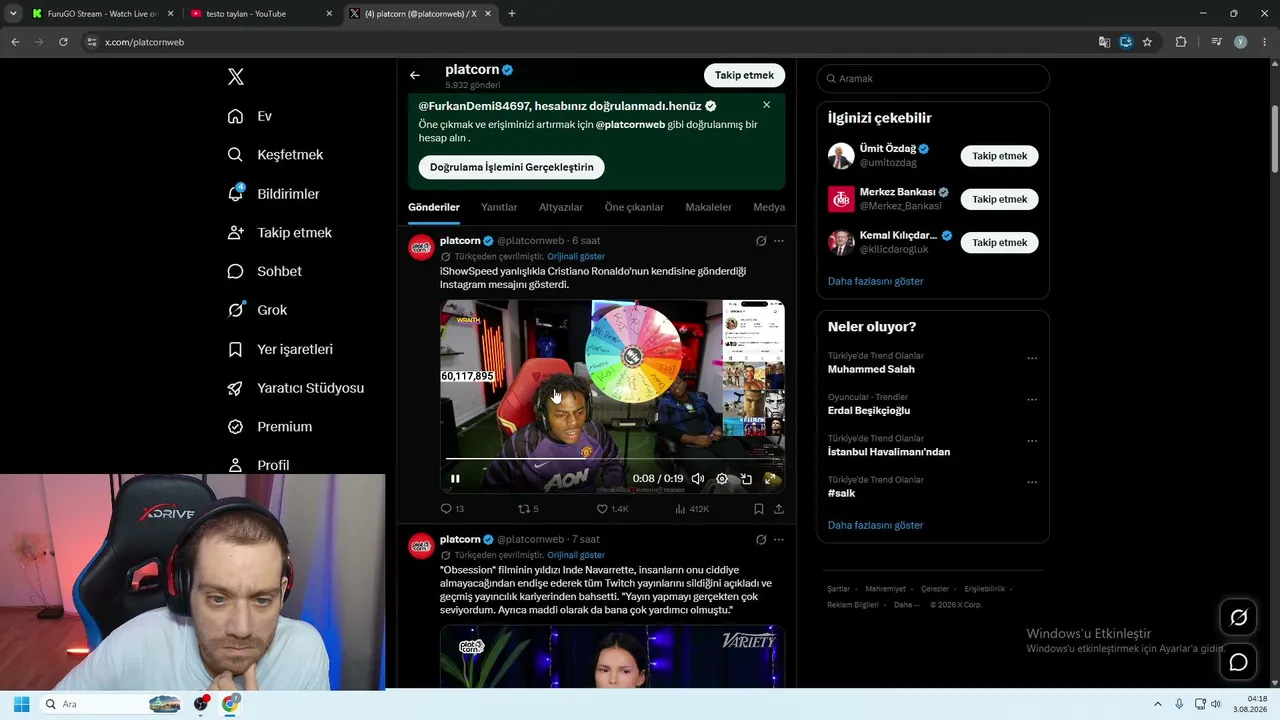Open more options for Muhammed Salah trend
The image size is (1280, 720).
(x=1032, y=358)
